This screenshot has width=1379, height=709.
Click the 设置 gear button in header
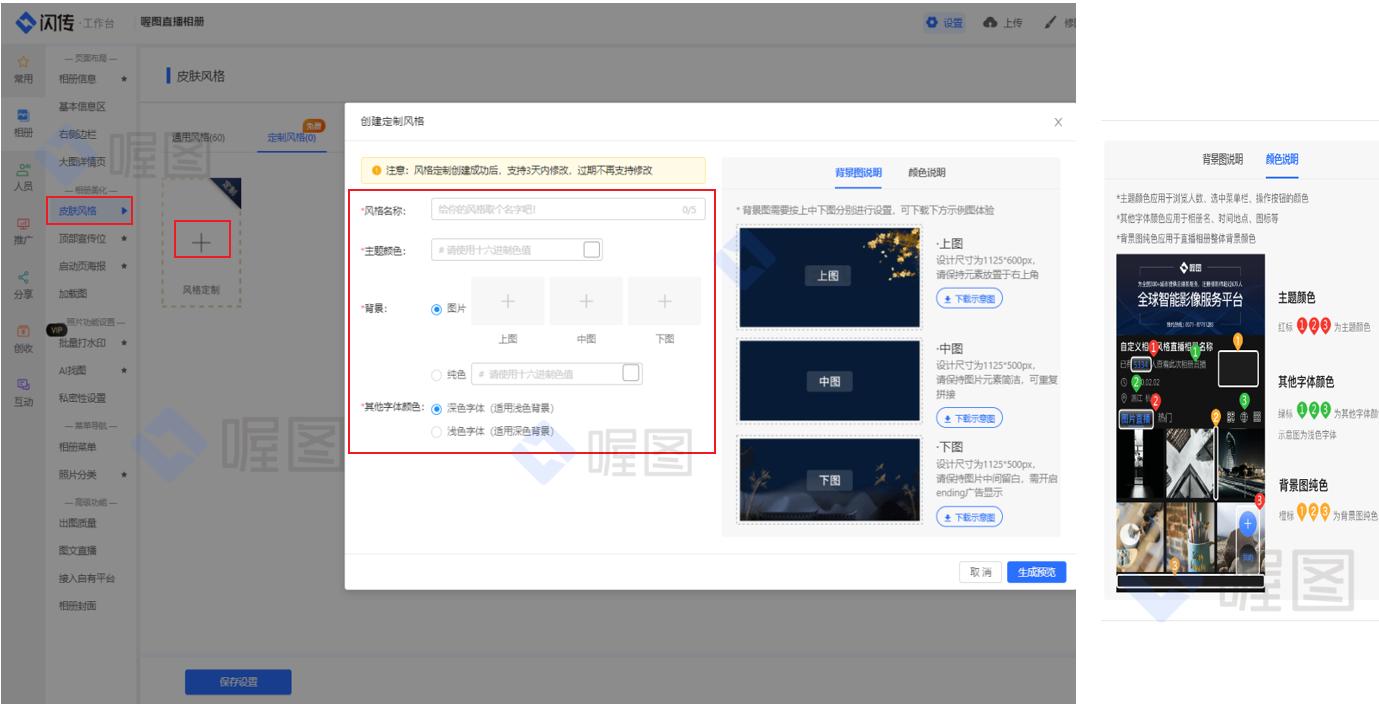(944, 22)
